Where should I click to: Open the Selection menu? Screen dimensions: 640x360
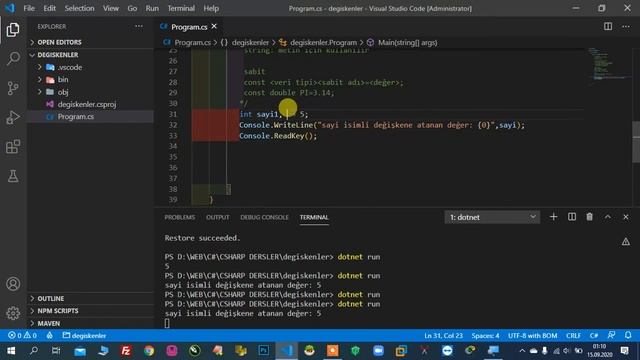(x=79, y=8)
